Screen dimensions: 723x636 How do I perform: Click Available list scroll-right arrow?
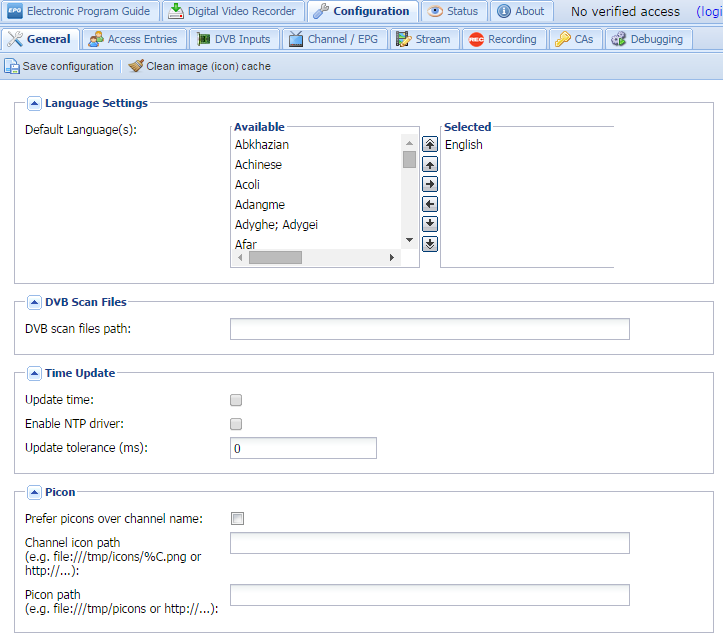pyautogui.click(x=392, y=257)
